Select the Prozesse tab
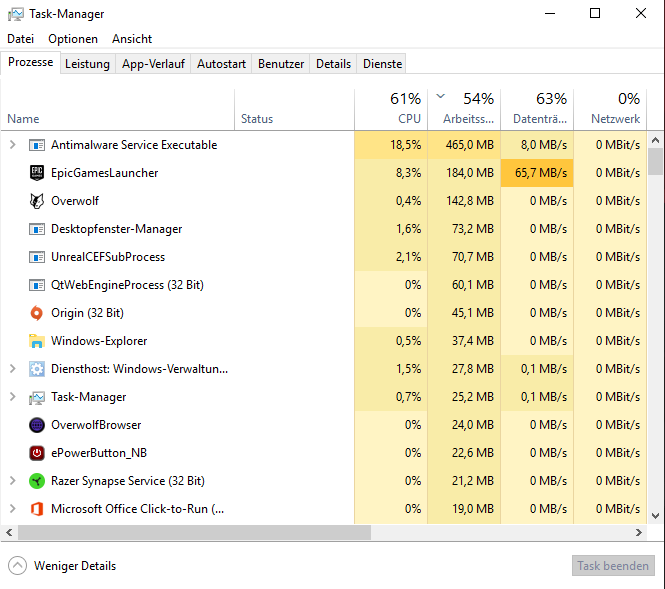 [x=31, y=62]
